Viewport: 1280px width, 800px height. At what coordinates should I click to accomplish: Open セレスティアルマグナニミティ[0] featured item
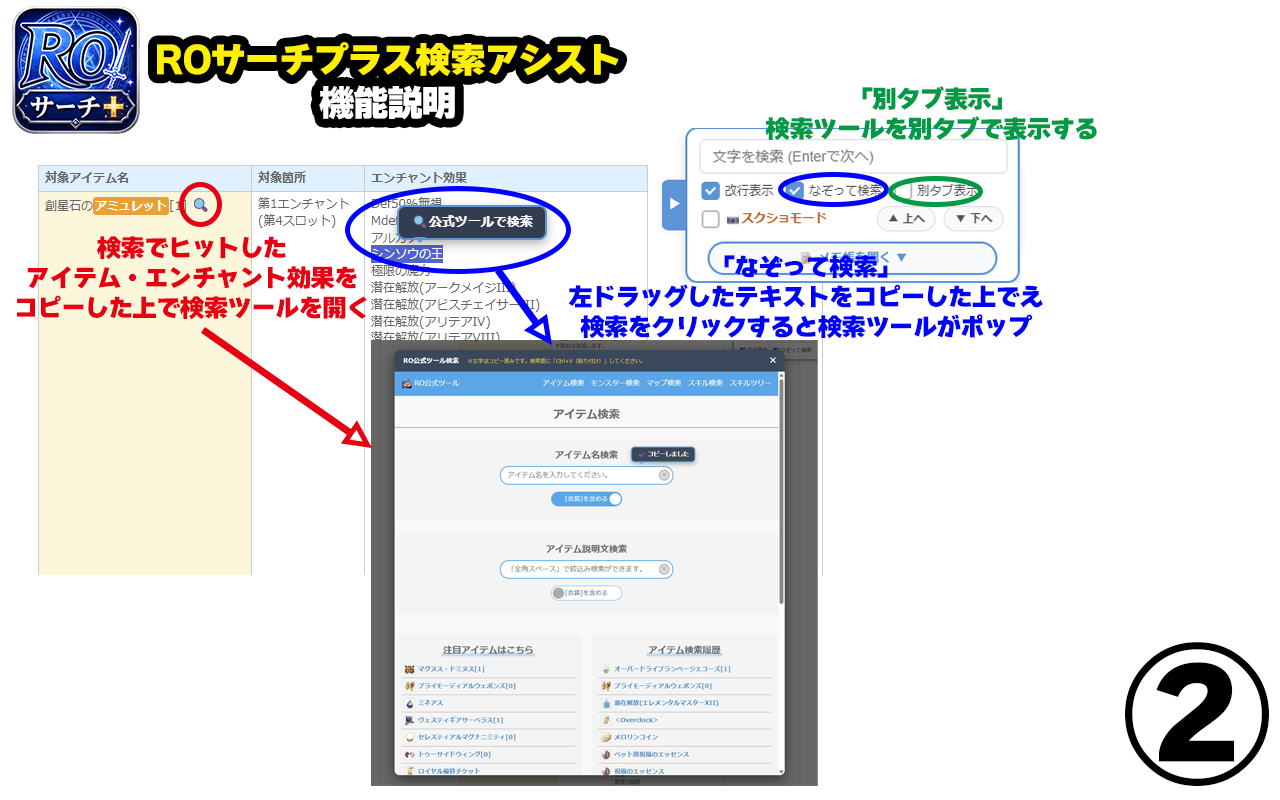467,737
